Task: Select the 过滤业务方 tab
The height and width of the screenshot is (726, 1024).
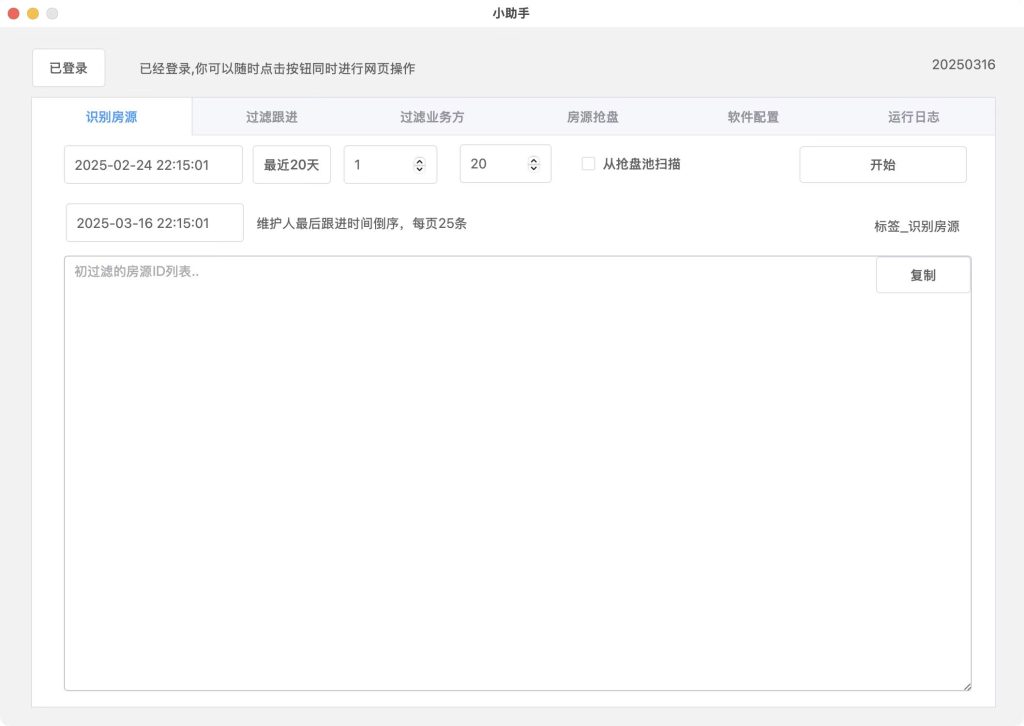Action: [432, 117]
